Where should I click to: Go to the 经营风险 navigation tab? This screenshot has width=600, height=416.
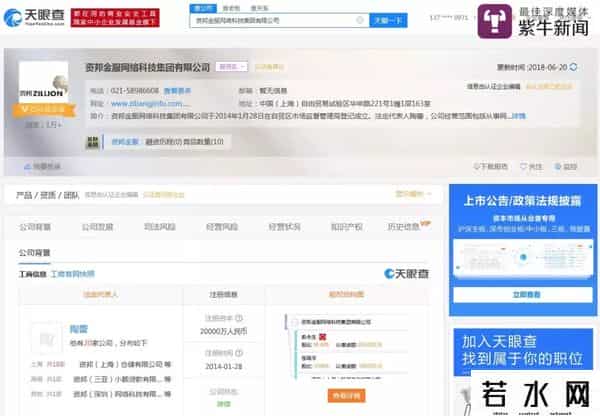click(x=222, y=227)
